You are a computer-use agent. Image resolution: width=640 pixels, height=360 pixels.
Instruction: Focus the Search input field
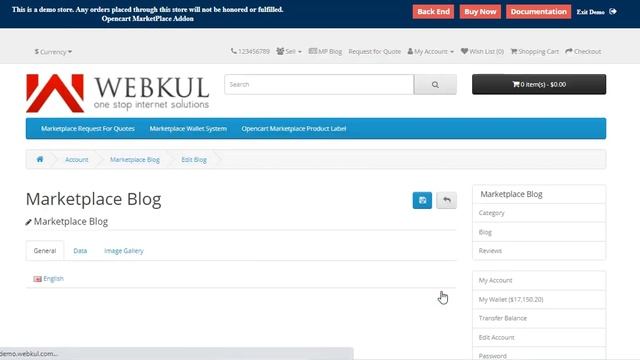[x=319, y=84]
